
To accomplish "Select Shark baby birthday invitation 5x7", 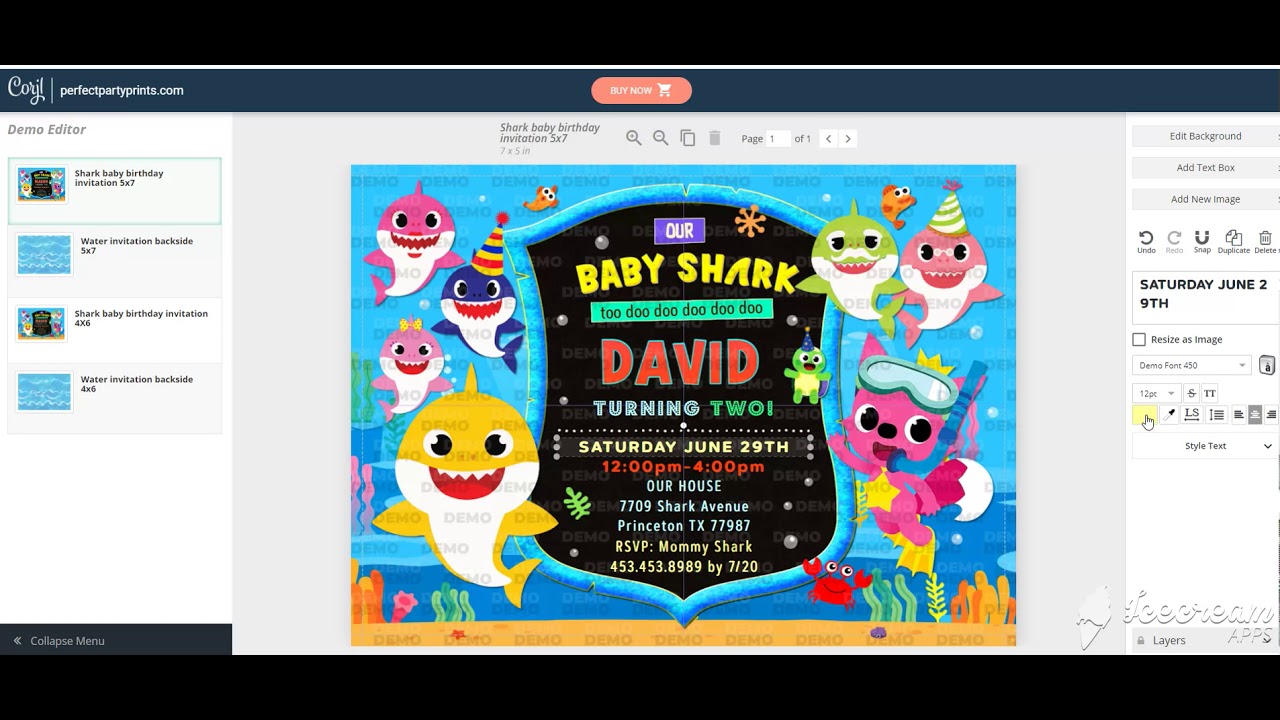I will tap(114, 190).
